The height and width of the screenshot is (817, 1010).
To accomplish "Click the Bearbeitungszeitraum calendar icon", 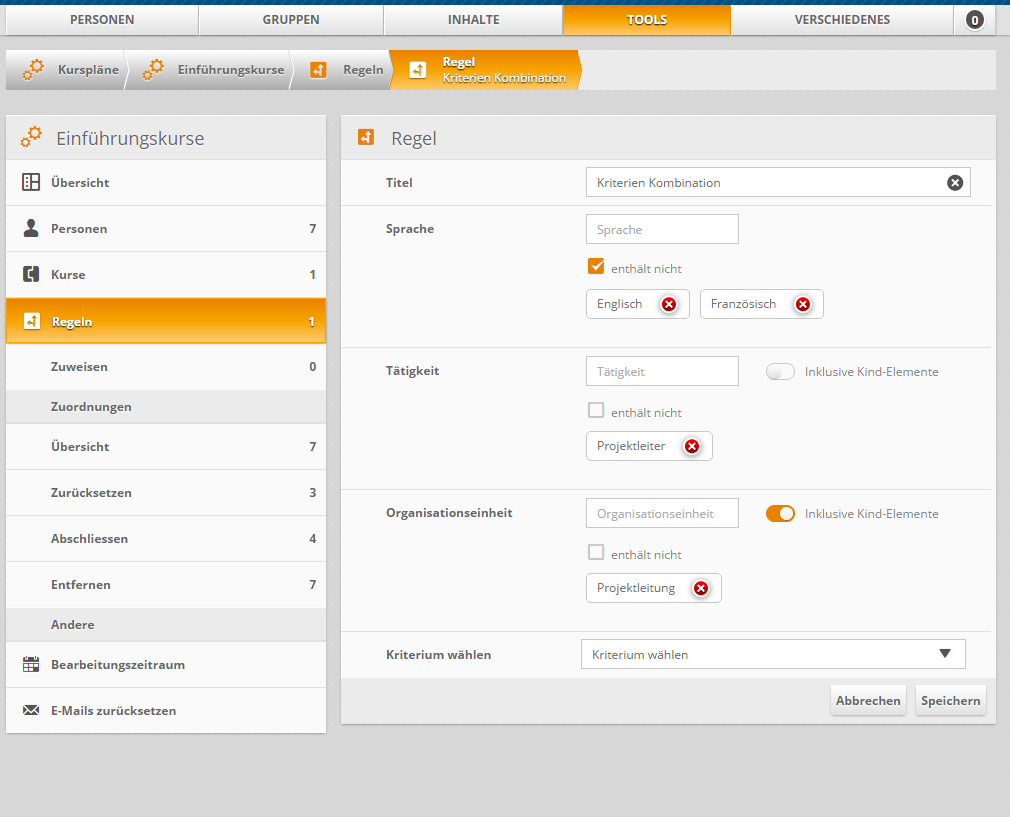I will 31,664.
